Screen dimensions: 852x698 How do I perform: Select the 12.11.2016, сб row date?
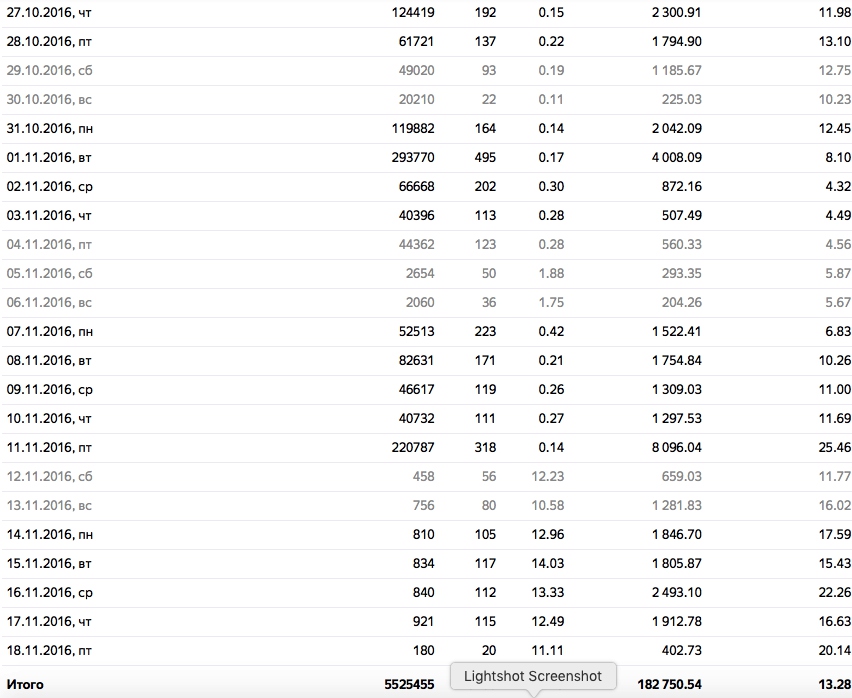tap(49, 476)
